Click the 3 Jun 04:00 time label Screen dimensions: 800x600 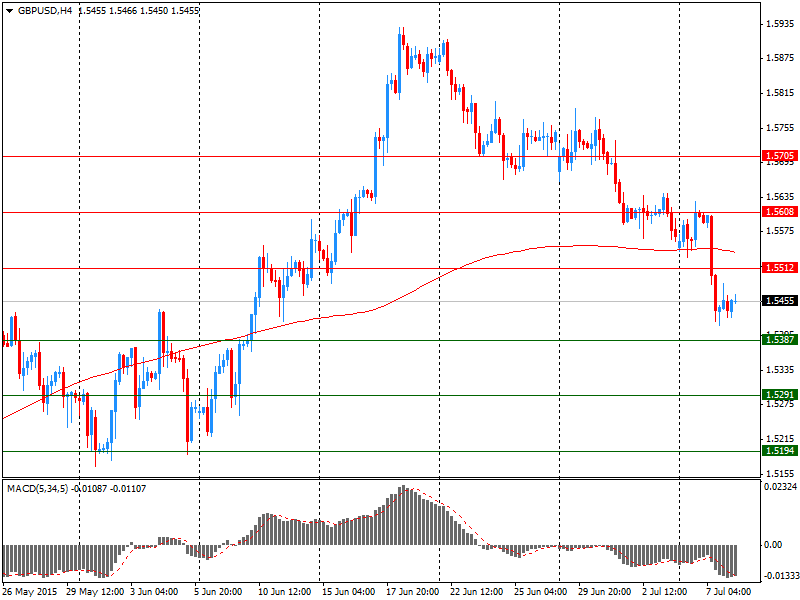click(x=154, y=592)
